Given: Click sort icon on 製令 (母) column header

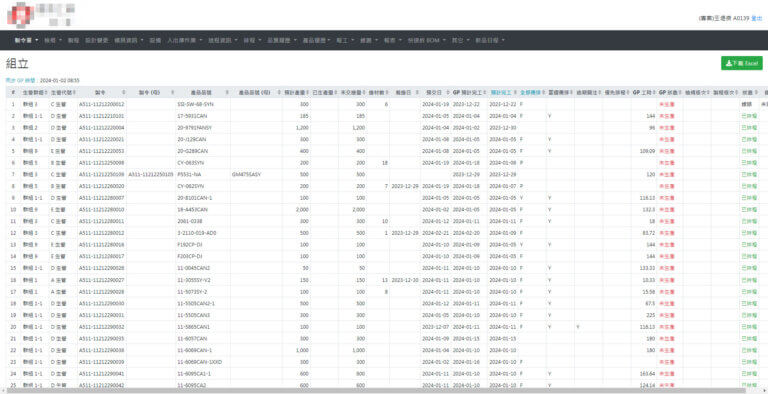Looking at the screenshot, I should [x=172, y=92].
